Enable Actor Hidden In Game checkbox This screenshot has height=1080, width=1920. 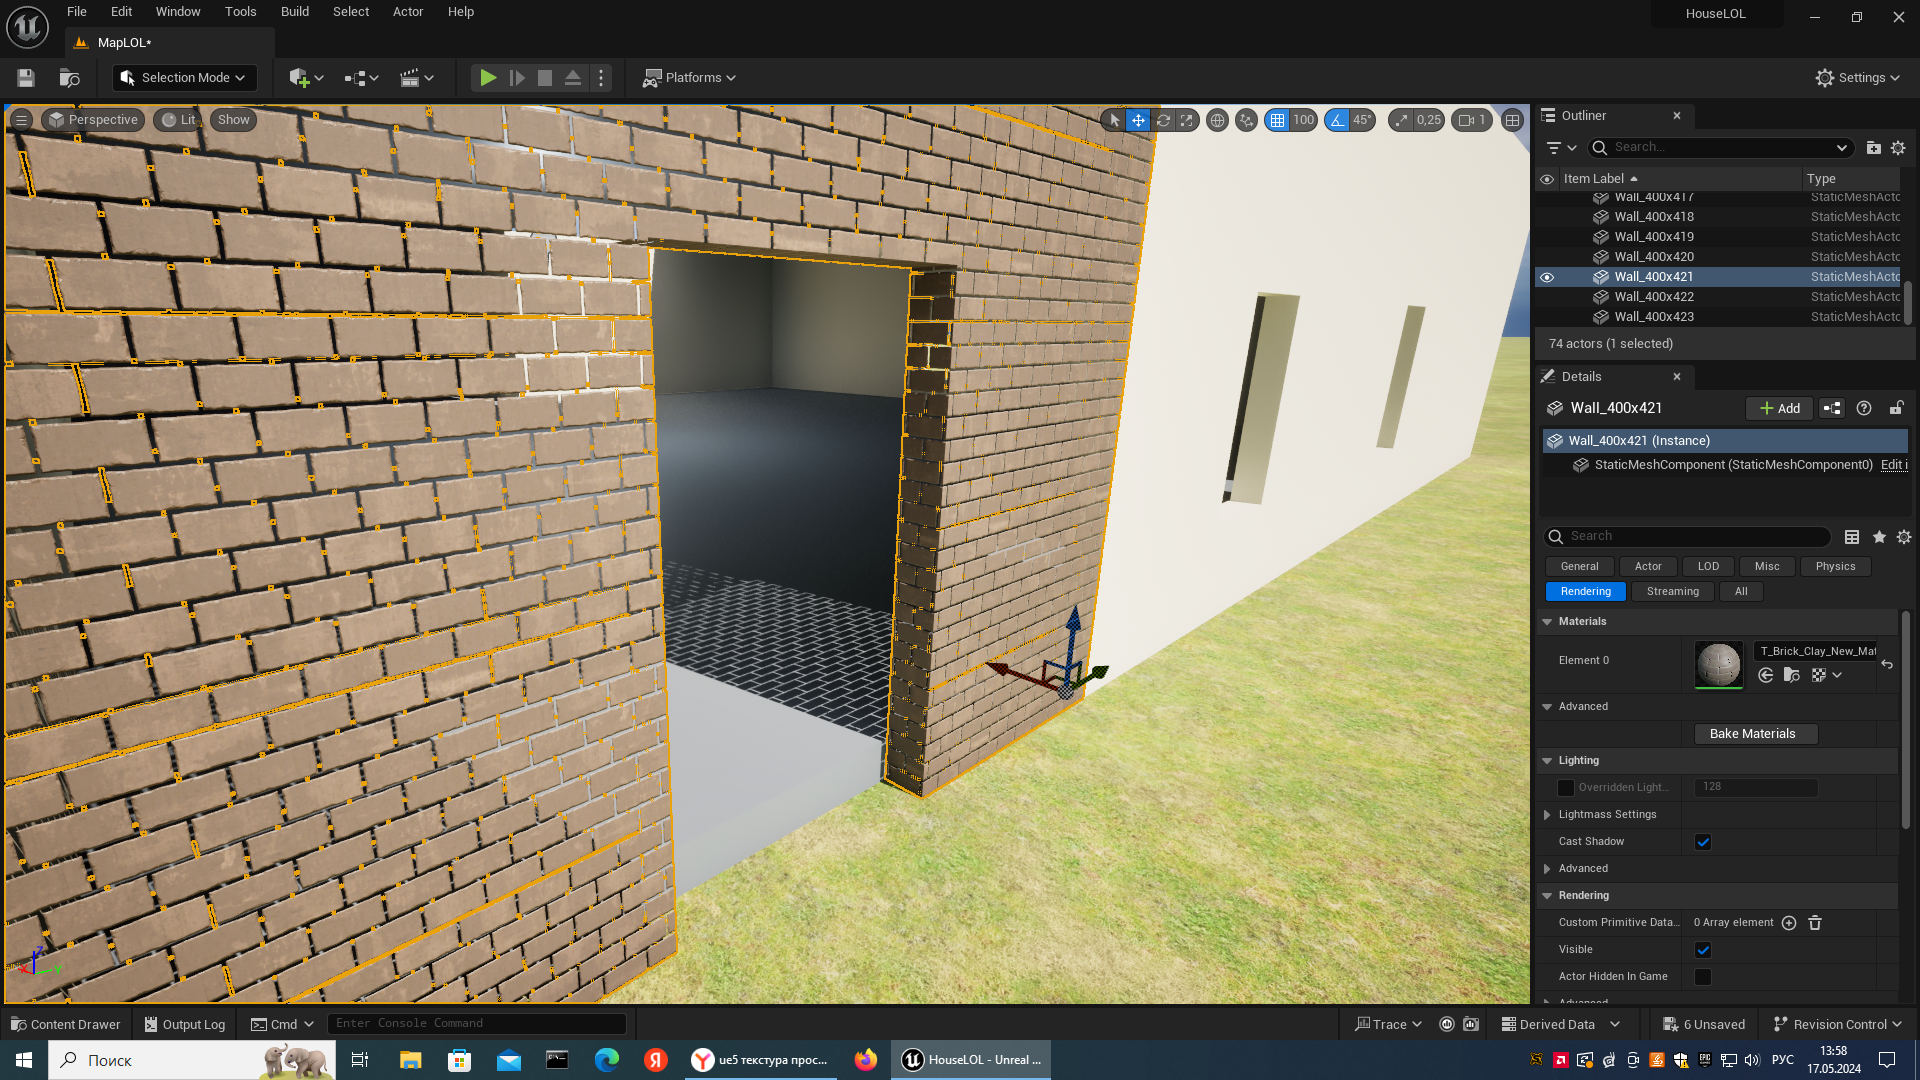[1703, 977]
